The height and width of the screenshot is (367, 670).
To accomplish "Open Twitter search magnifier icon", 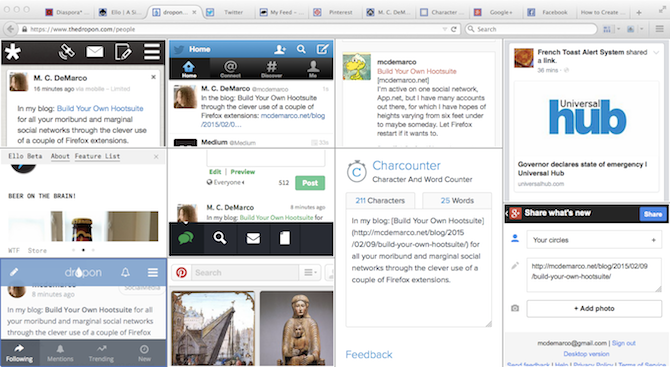I will coord(301,50).
